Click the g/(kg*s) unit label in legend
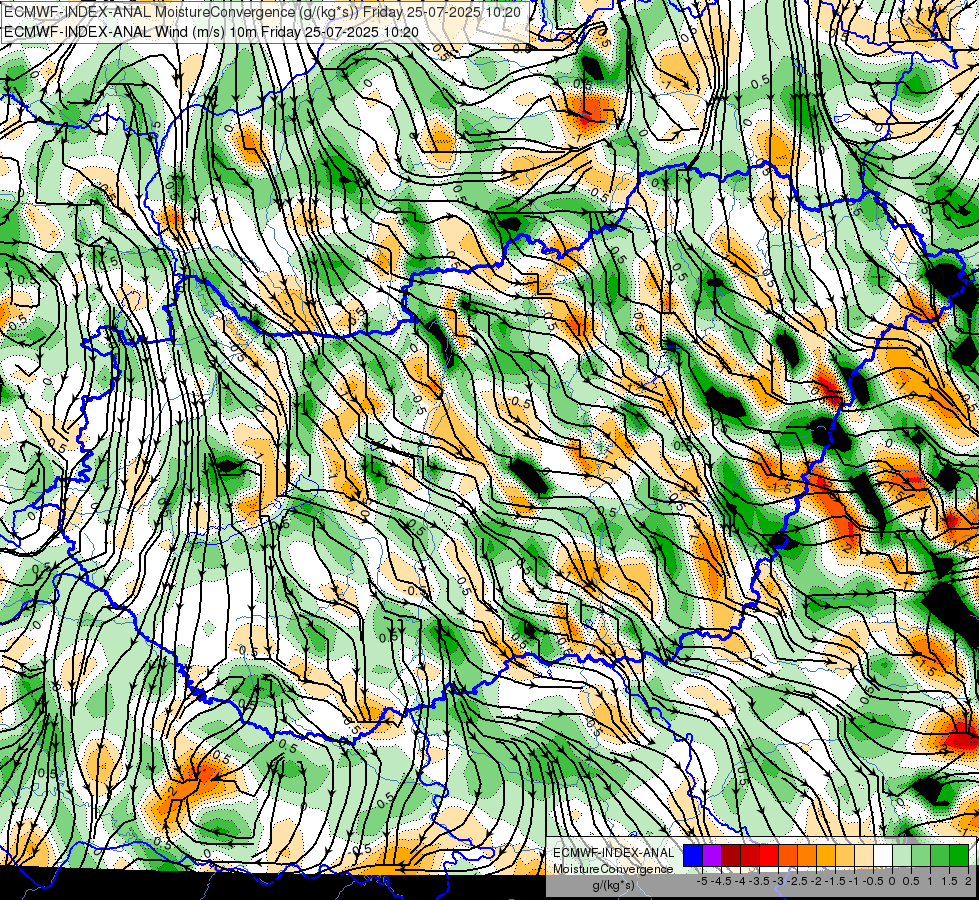This screenshot has height=900, width=979. (x=614, y=885)
